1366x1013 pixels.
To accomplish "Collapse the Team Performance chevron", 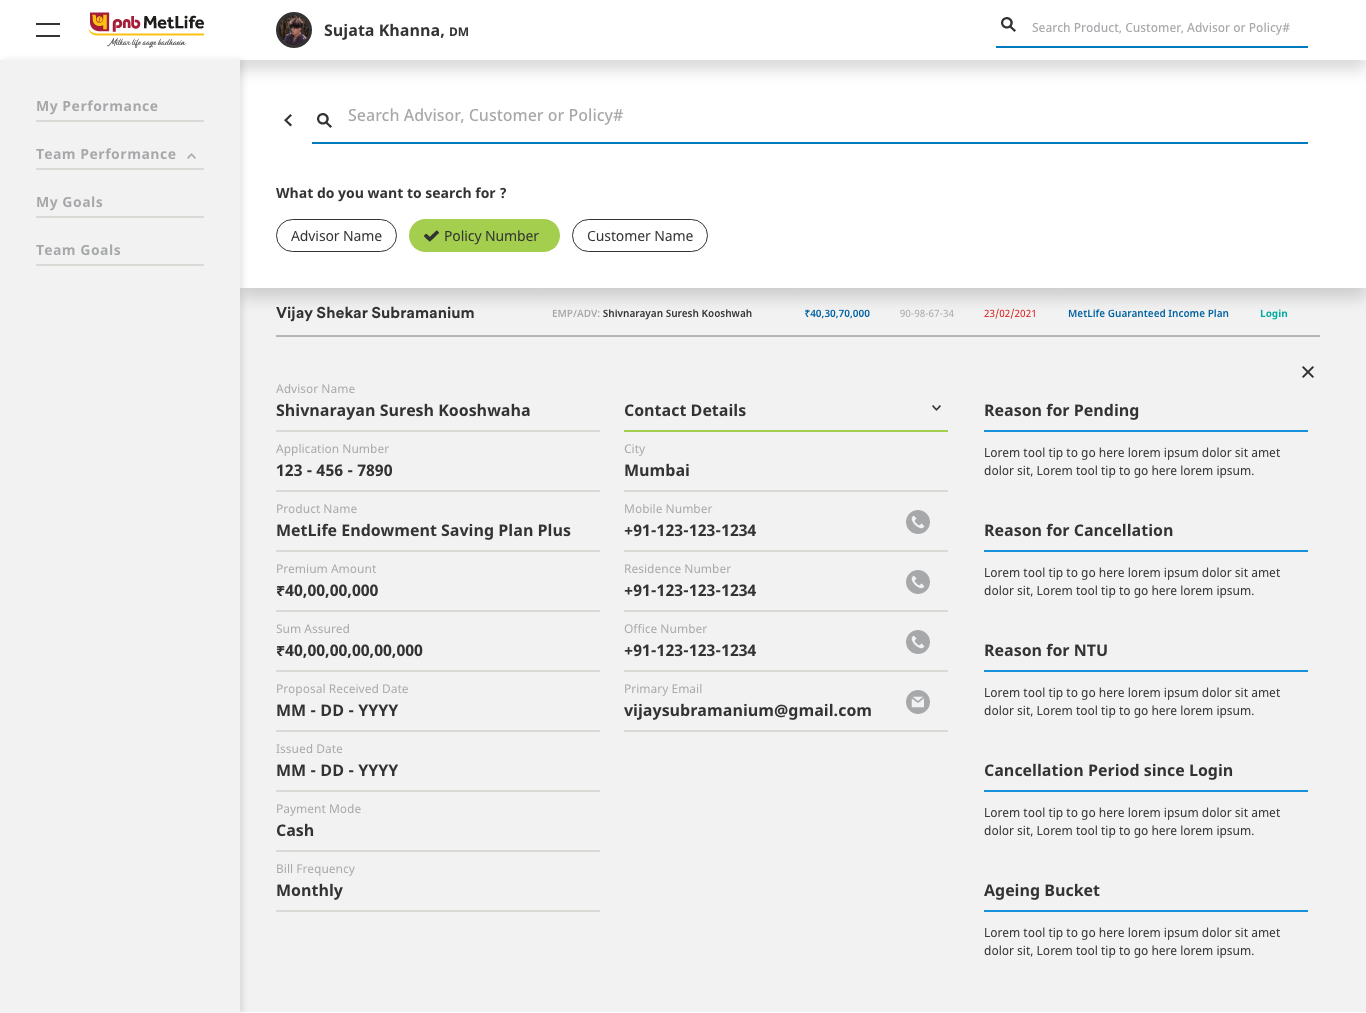I will click(191, 155).
